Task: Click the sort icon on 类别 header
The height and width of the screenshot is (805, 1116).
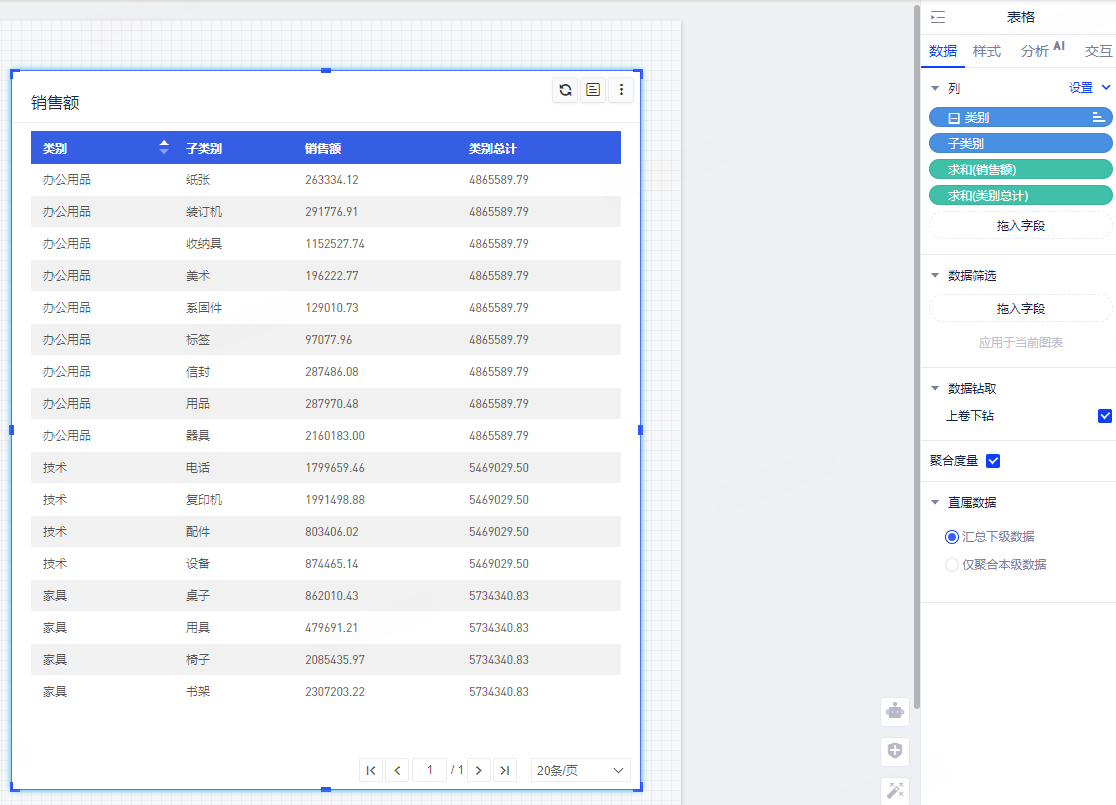Action: point(164,148)
